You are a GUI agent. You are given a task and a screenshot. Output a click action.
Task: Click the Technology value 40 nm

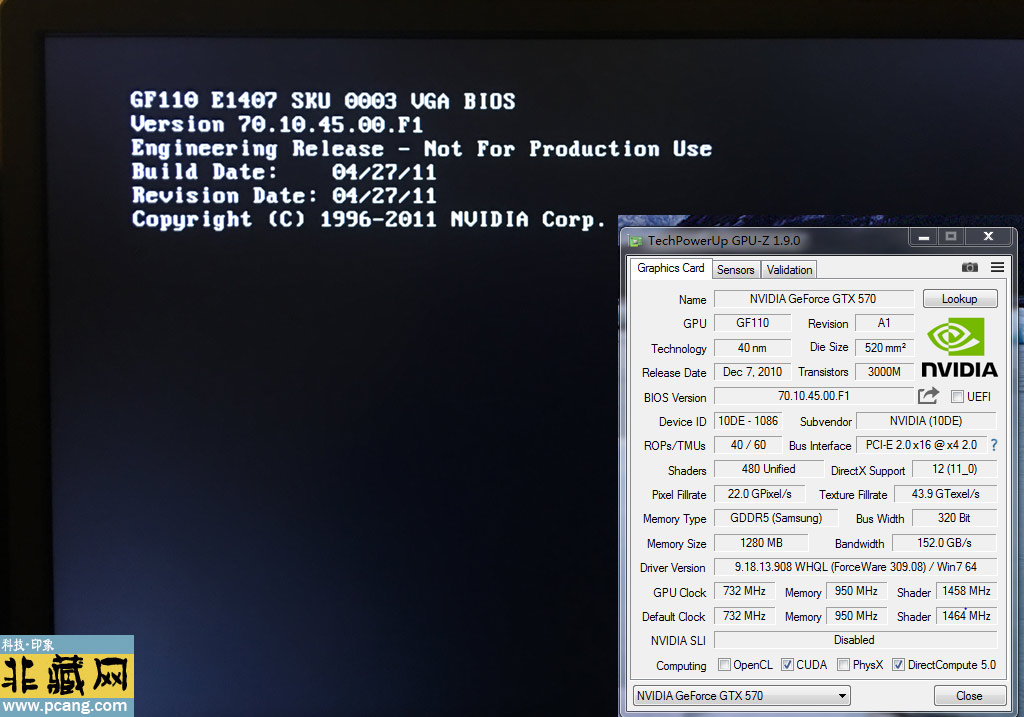(x=752, y=347)
